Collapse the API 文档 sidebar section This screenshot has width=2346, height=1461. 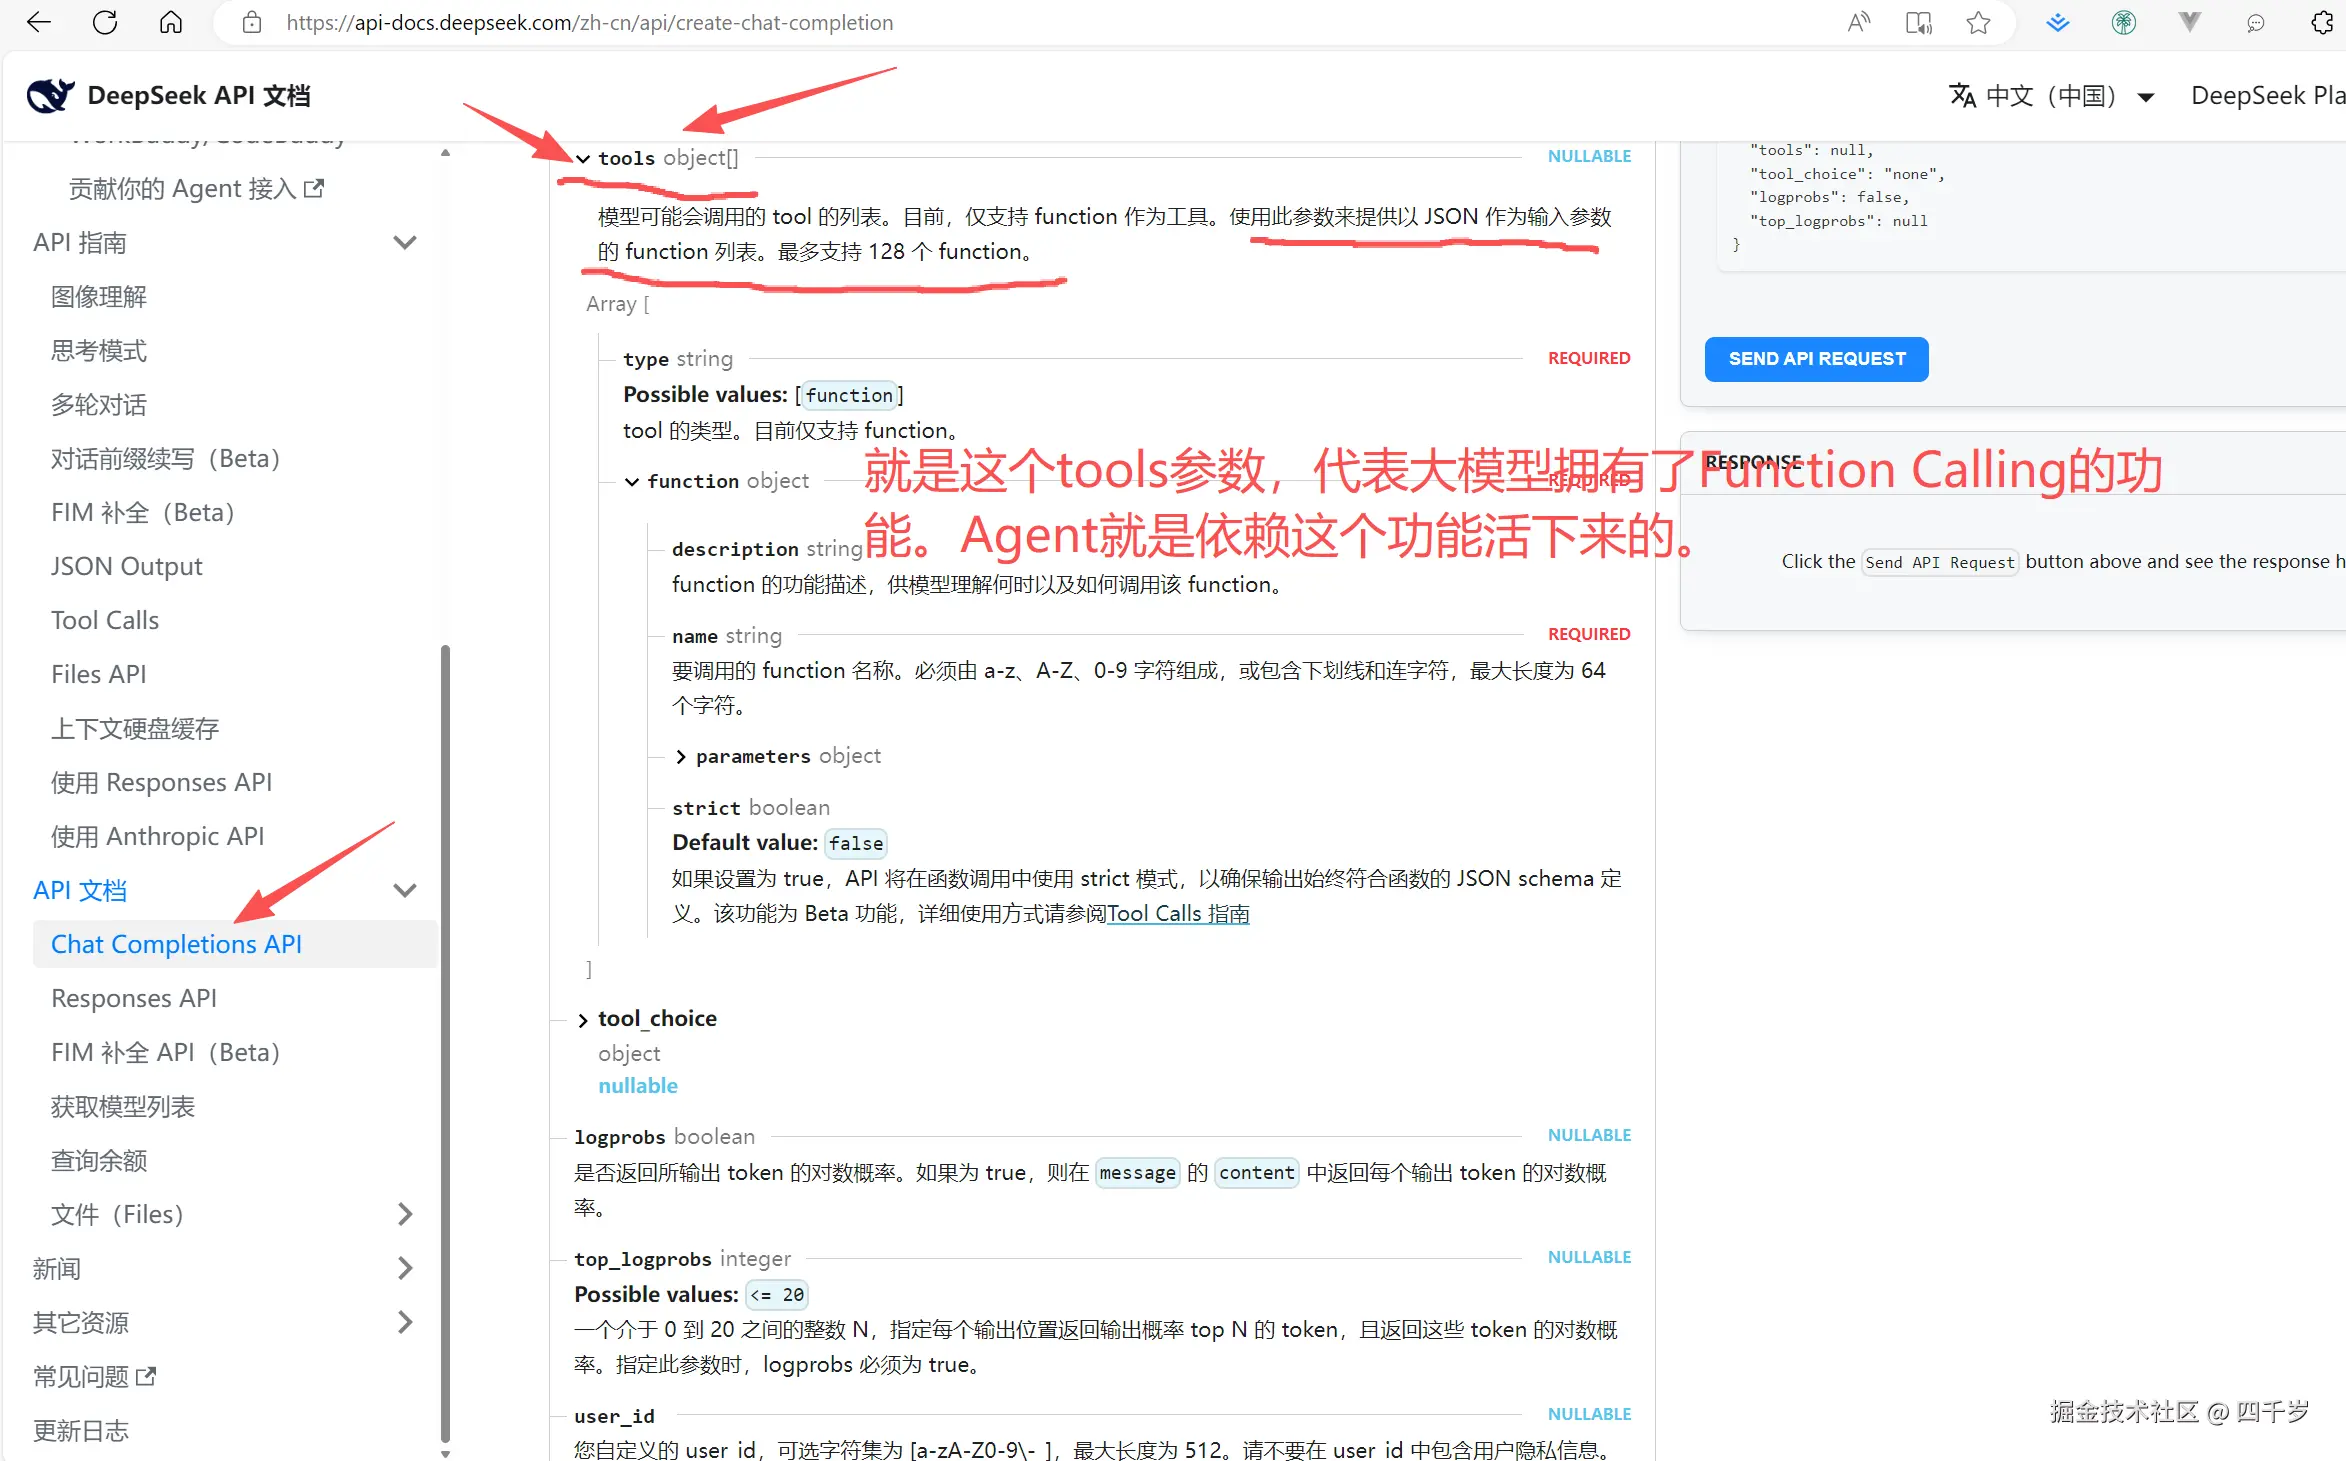pos(405,890)
